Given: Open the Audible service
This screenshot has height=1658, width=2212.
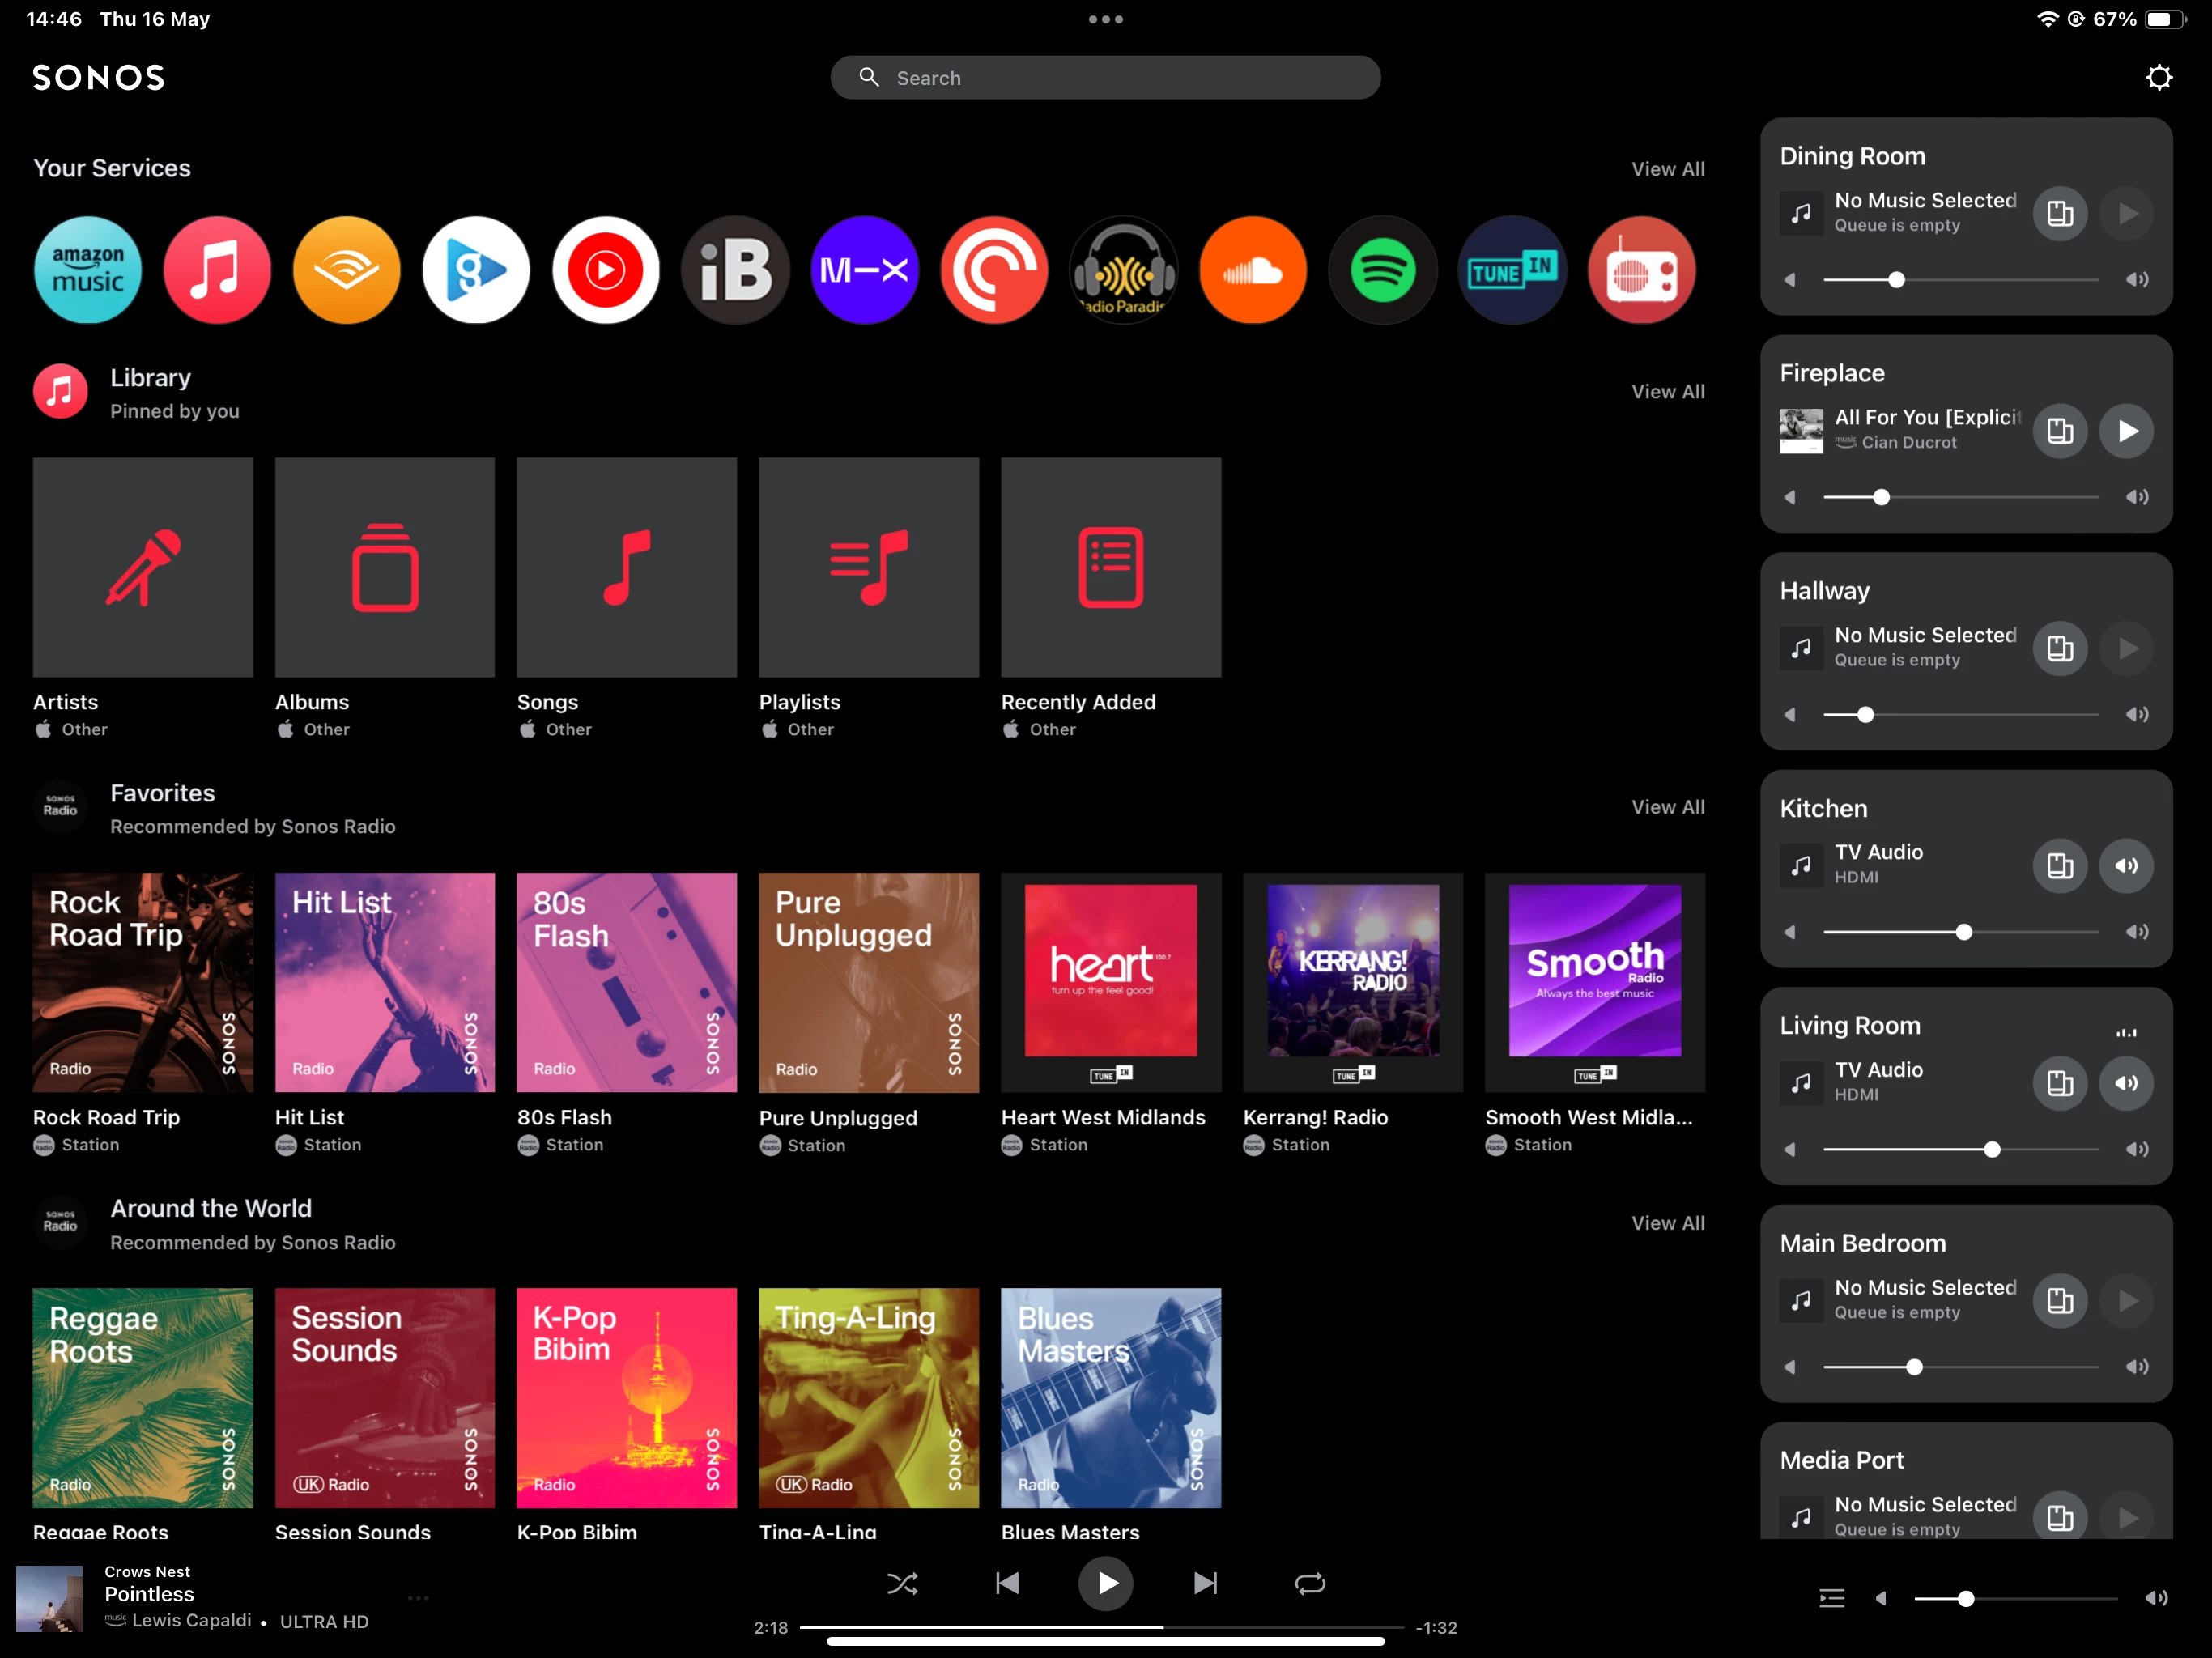Looking at the screenshot, I should 347,270.
